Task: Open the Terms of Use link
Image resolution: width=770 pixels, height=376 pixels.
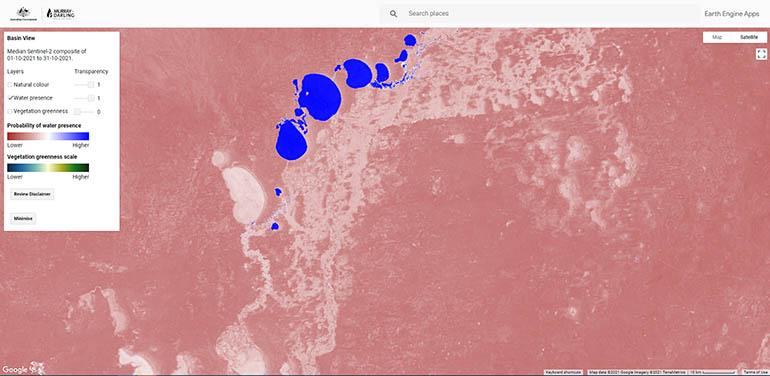Action: (x=755, y=372)
